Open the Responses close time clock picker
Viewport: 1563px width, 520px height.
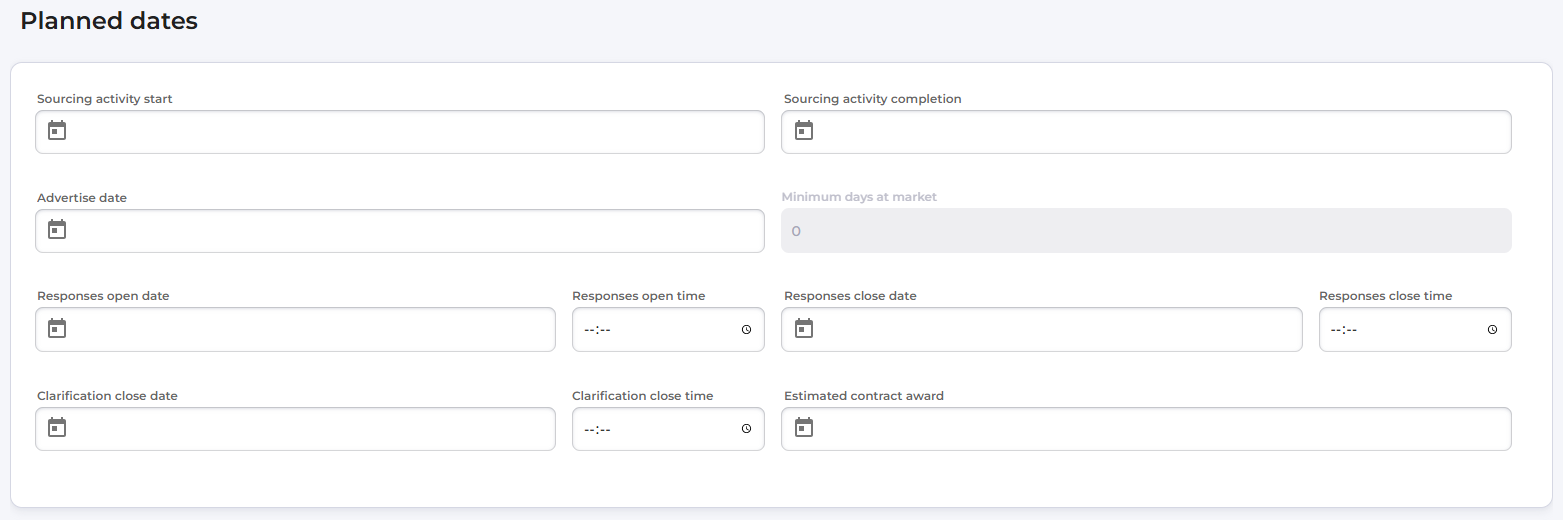pyautogui.click(x=1492, y=330)
